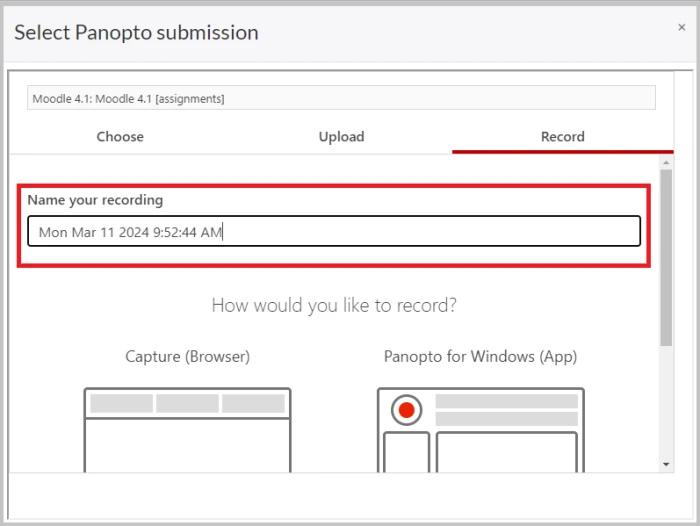Select the Record tab
The width and height of the screenshot is (700, 526).
[562, 137]
